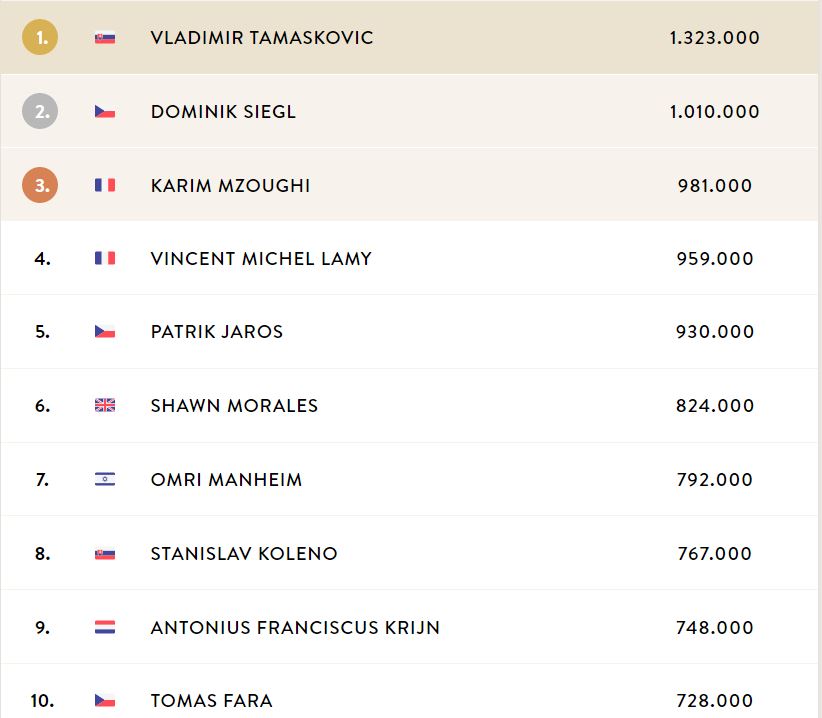Select the rank number 7 row marker
822x718 pixels.
[x=42, y=480]
